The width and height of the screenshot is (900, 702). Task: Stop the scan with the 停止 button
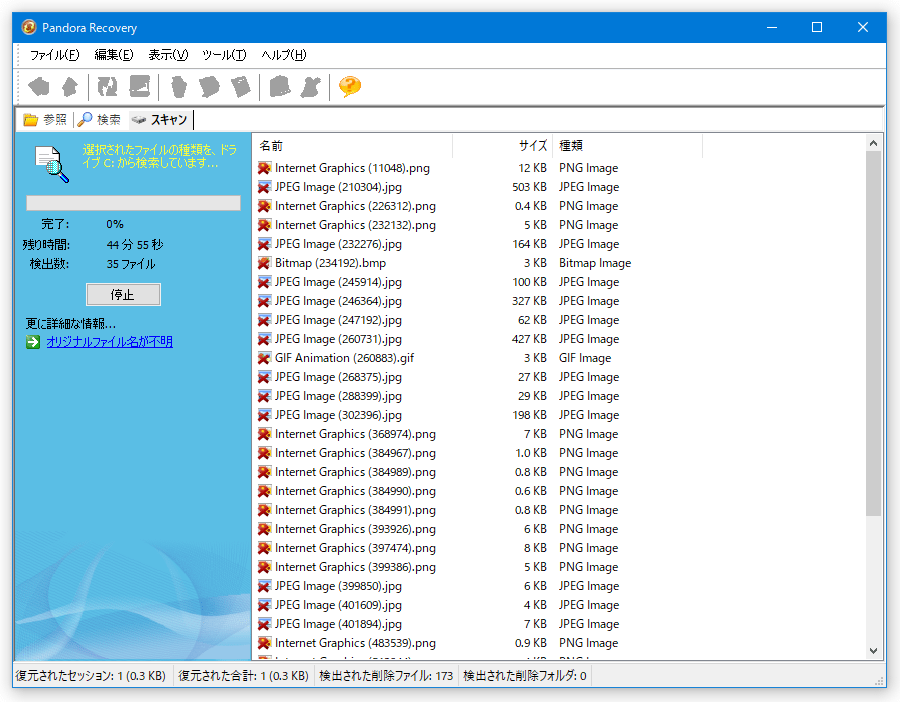123,294
